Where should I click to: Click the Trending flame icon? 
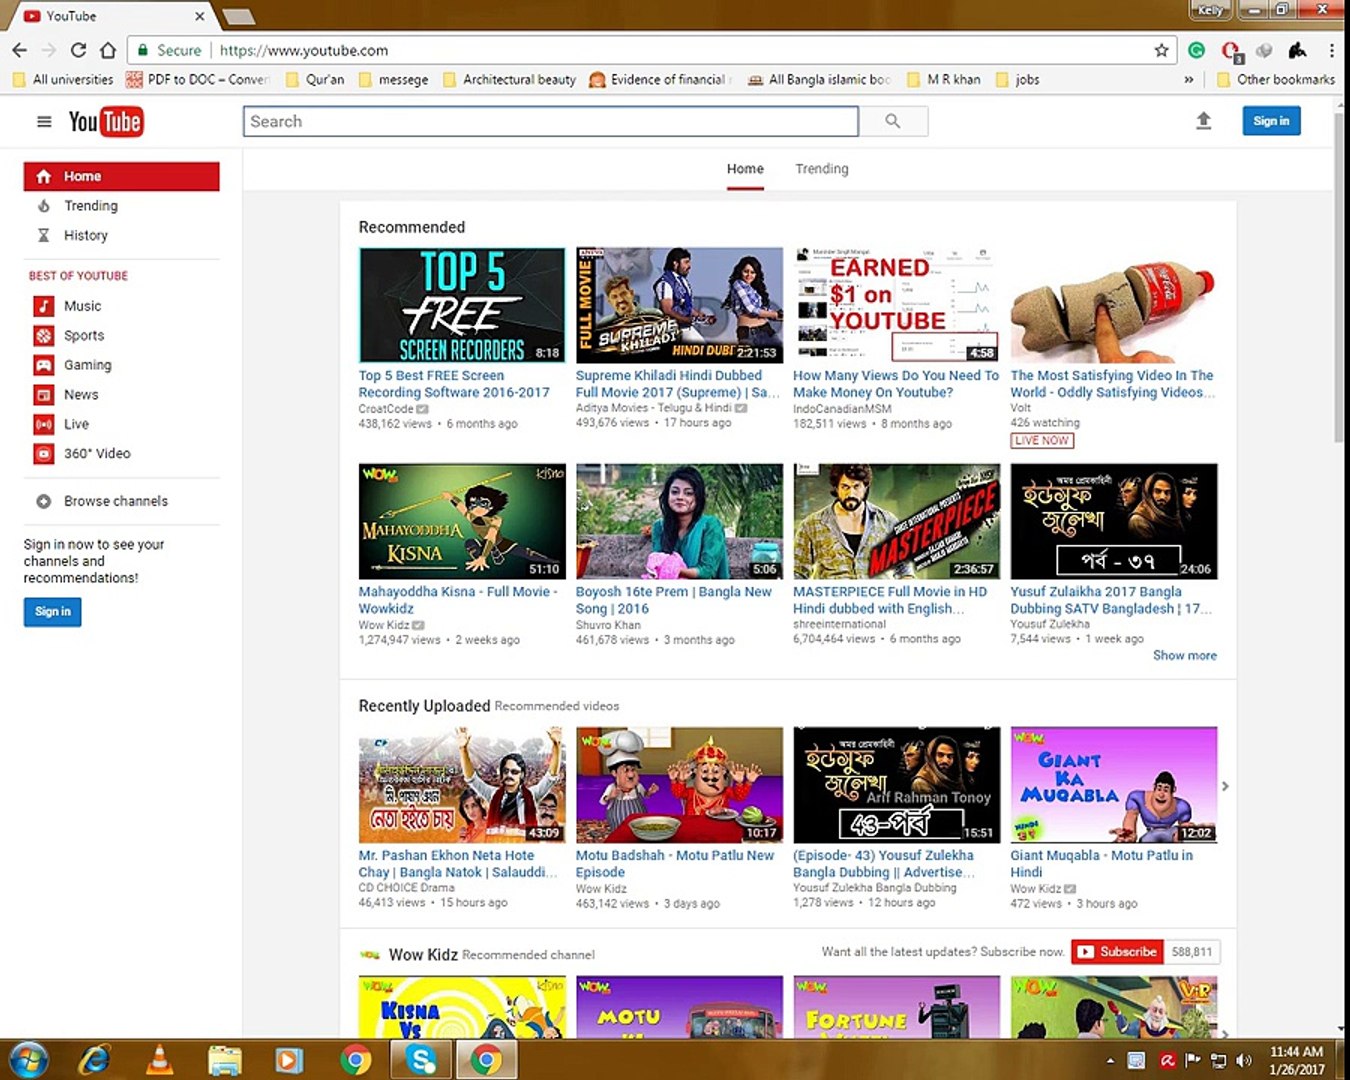[43, 206]
